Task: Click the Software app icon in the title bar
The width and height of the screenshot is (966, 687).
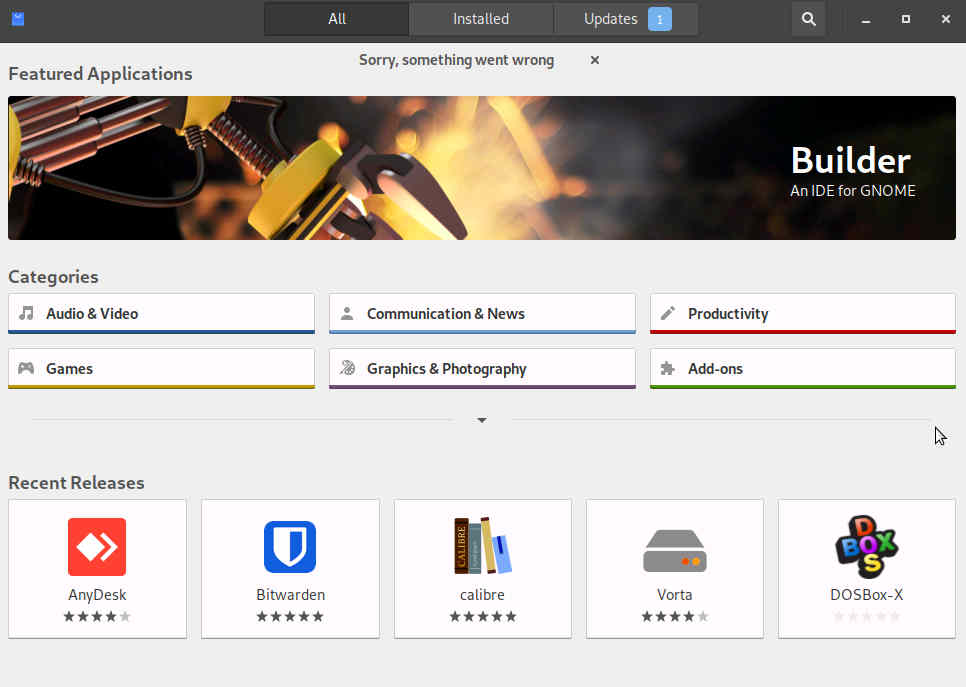Action: (18, 19)
